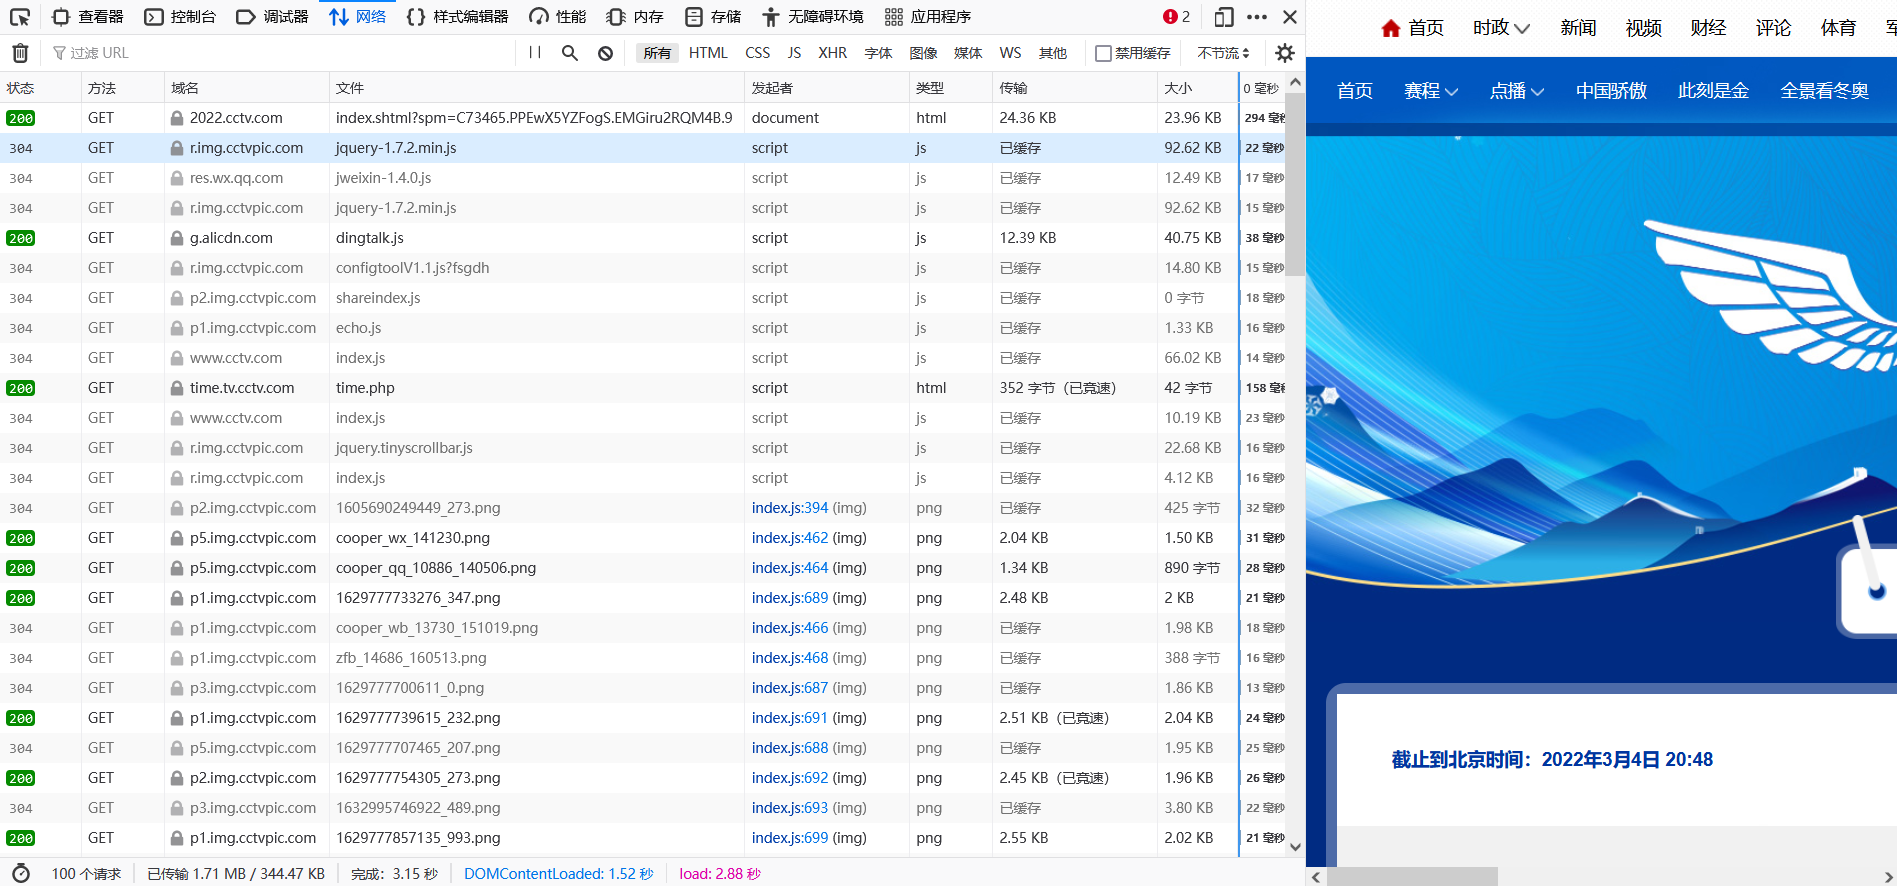Open initiator link index.js:689
Screen dimensions: 1897x886
point(790,598)
